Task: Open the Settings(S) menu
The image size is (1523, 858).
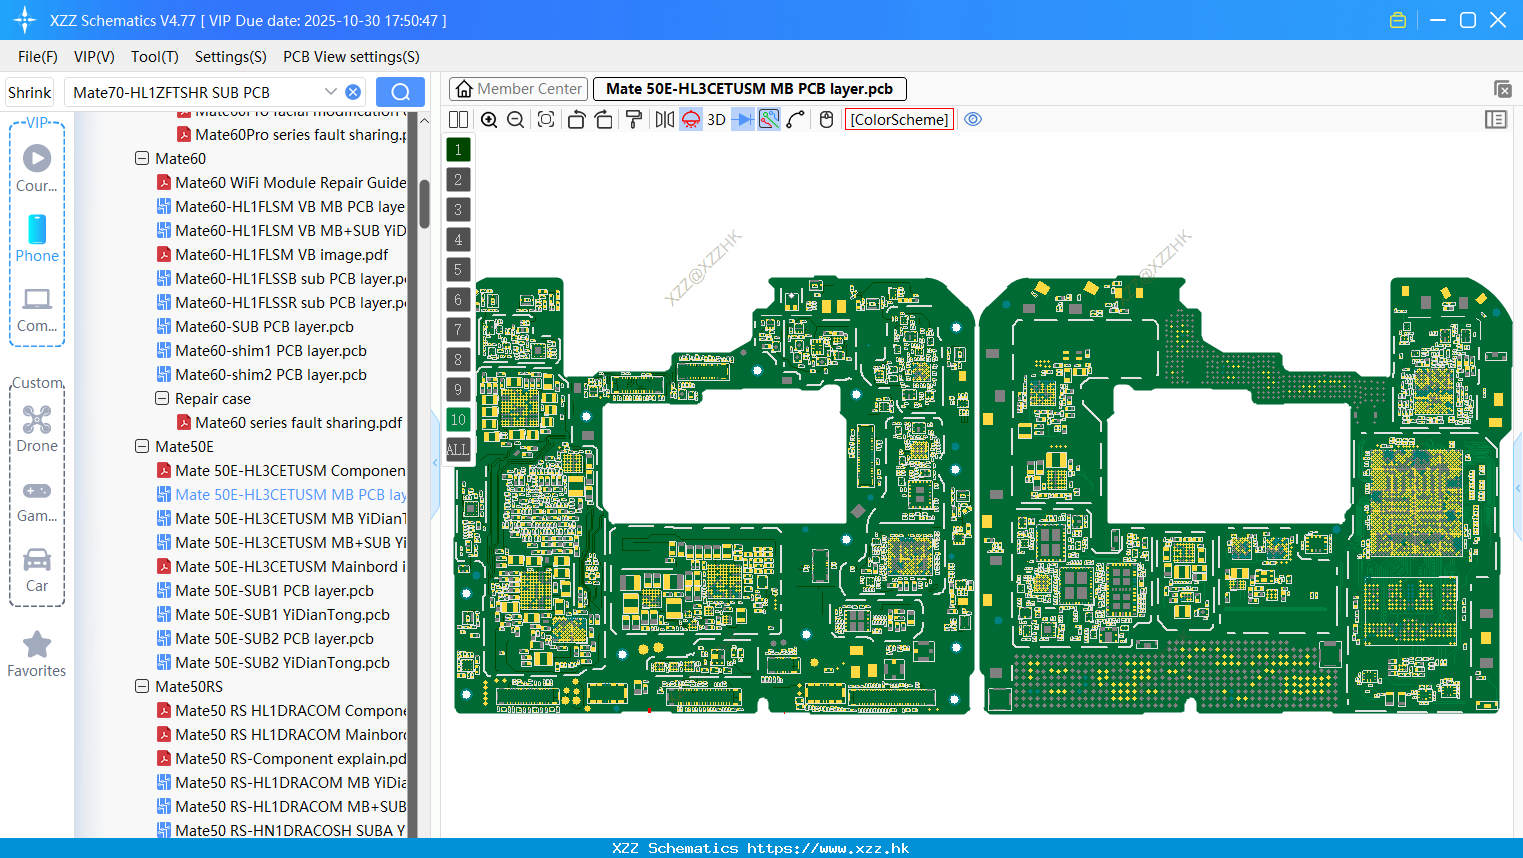Action: pyautogui.click(x=231, y=57)
